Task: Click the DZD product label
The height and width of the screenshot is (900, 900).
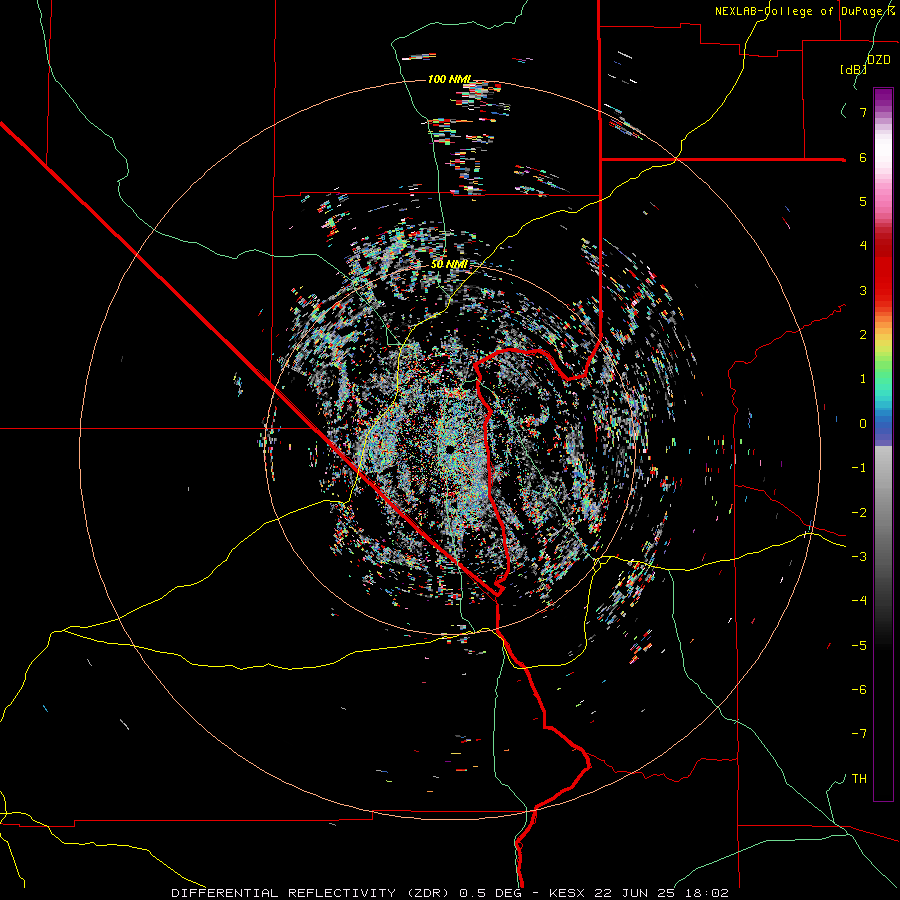Action: pyautogui.click(x=879, y=60)
